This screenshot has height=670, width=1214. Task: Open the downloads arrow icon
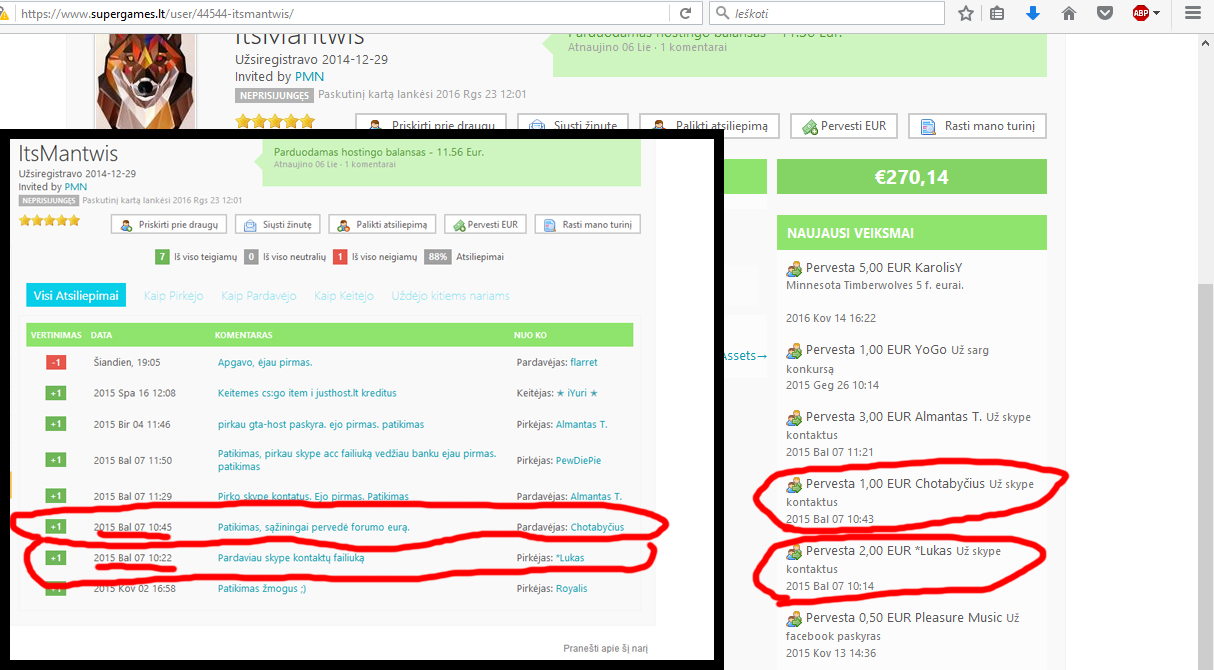click(1033, 14)
